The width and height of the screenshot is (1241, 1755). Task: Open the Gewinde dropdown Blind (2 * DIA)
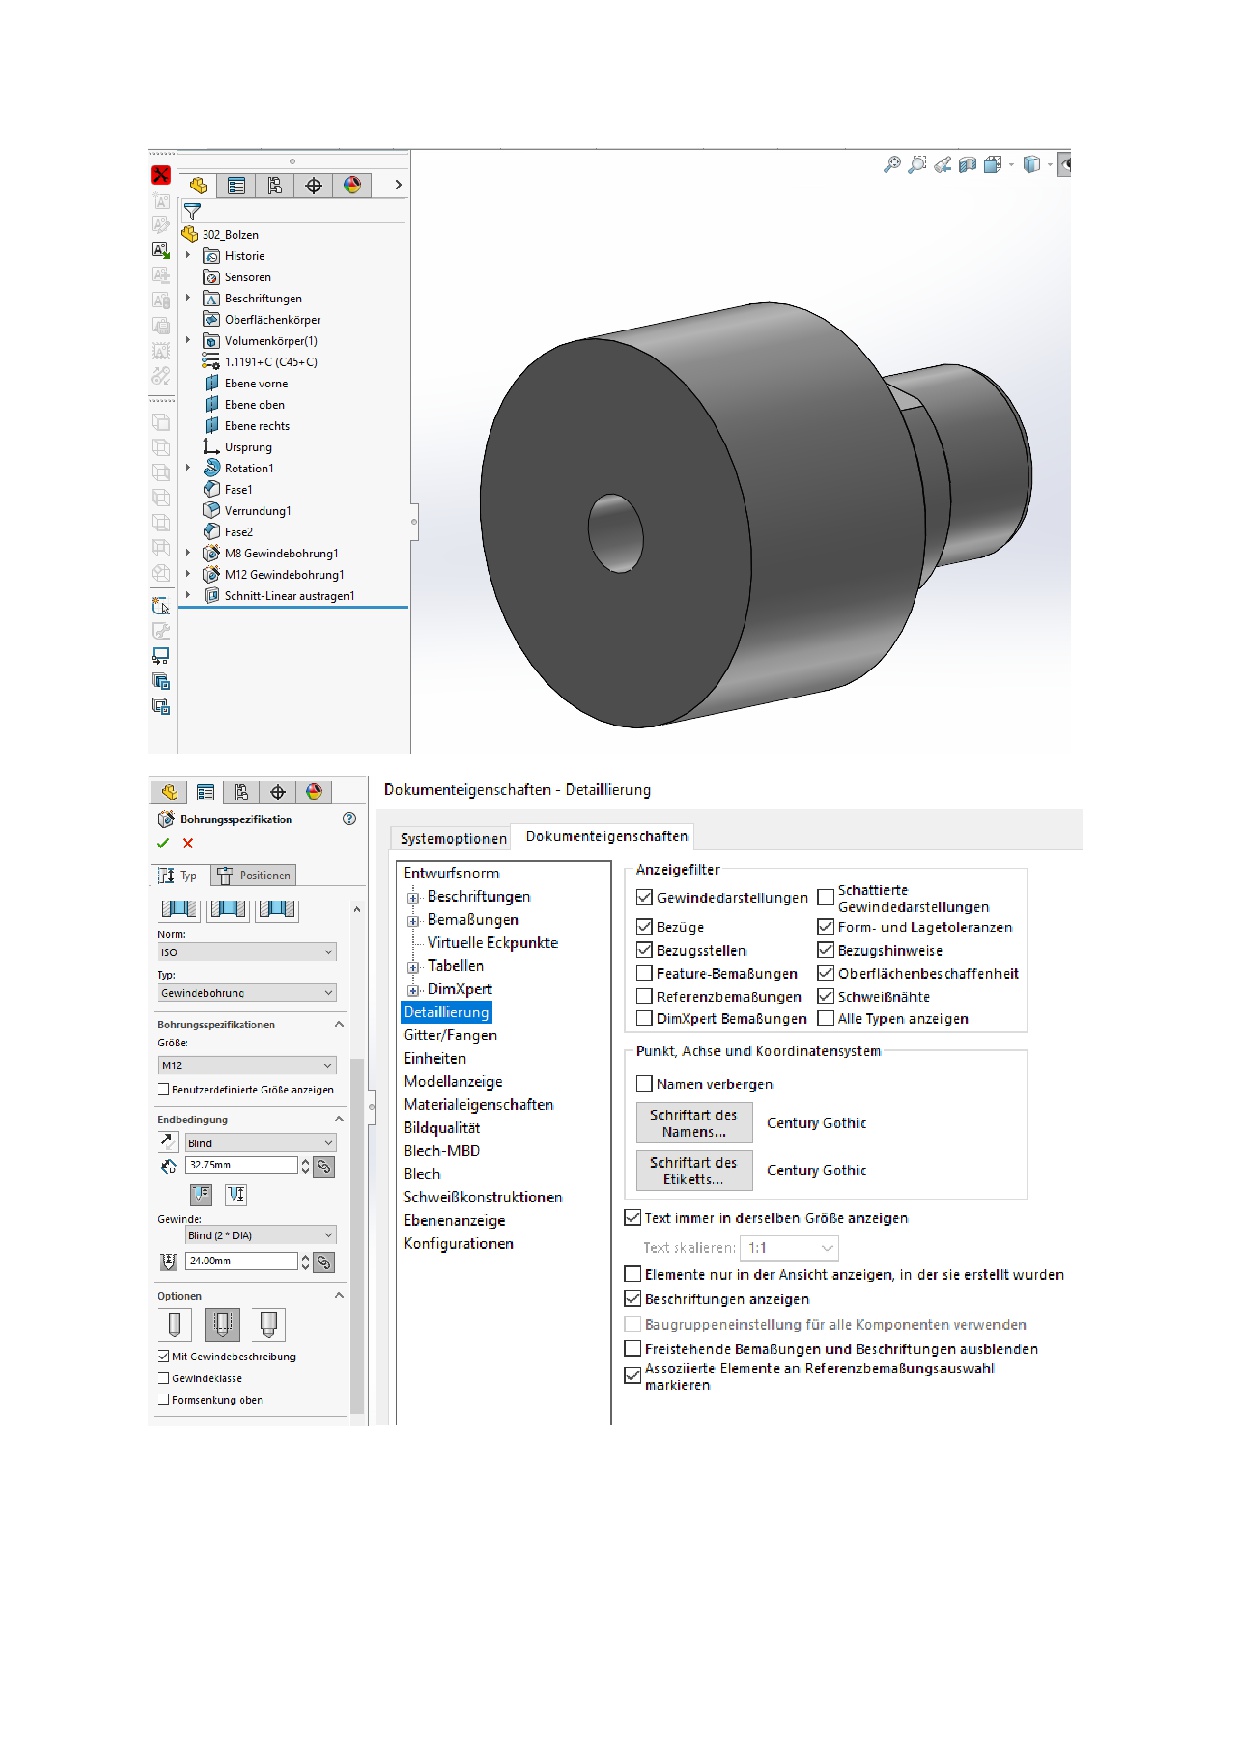pos(261,1235)
